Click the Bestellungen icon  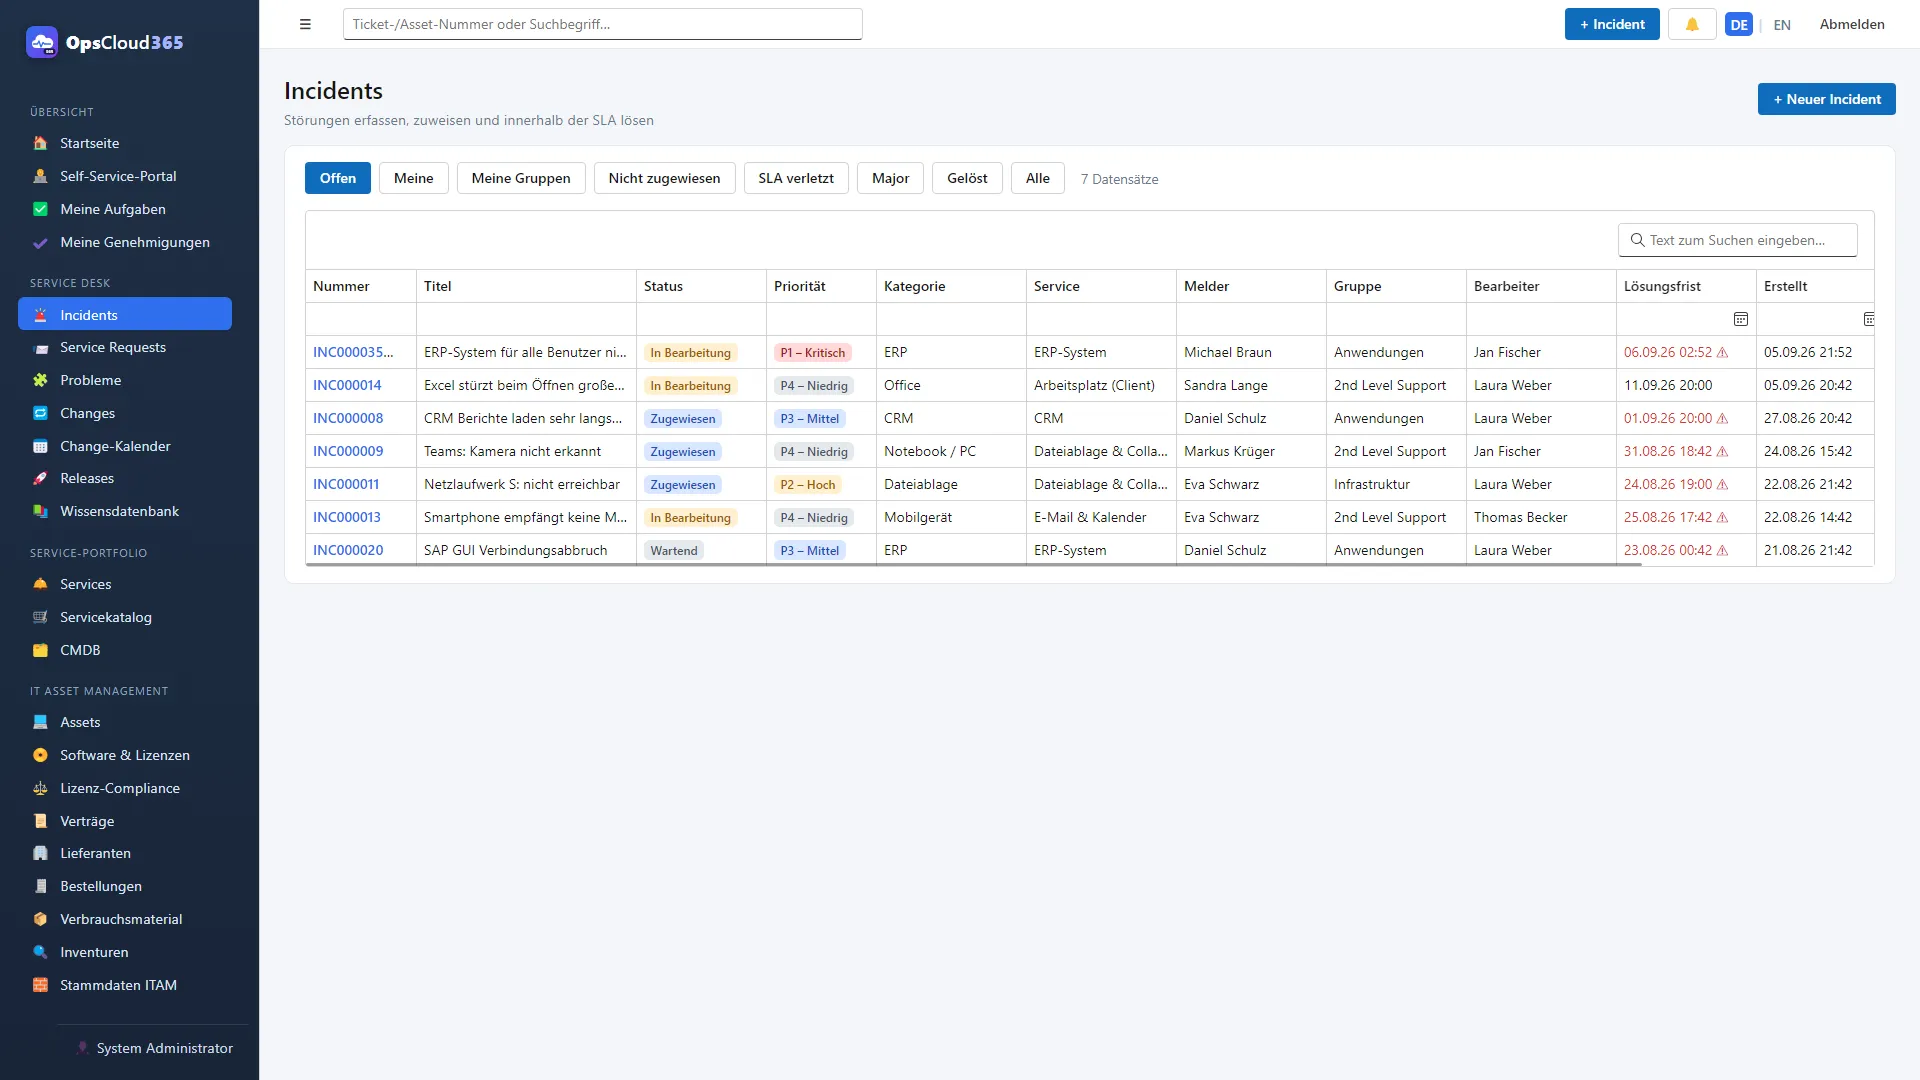[x=40, y=886]
